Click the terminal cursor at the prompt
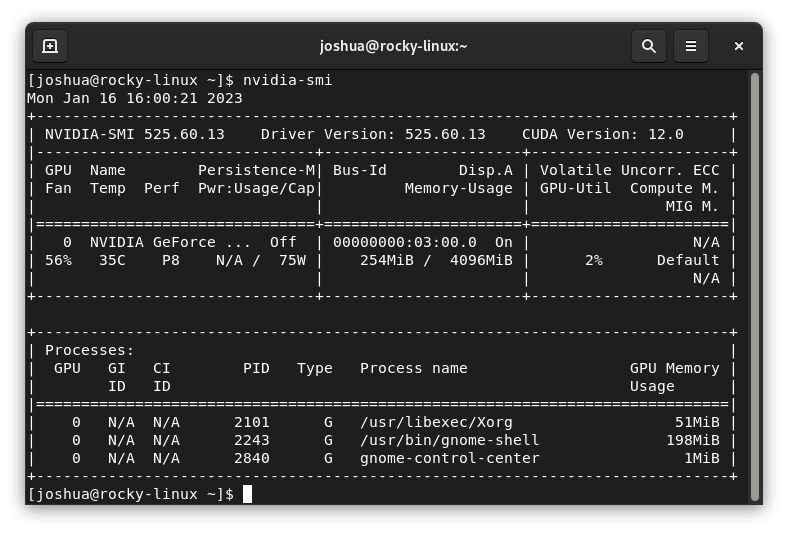The width and height of the screenshot is (788, 533). click(247, 494)
